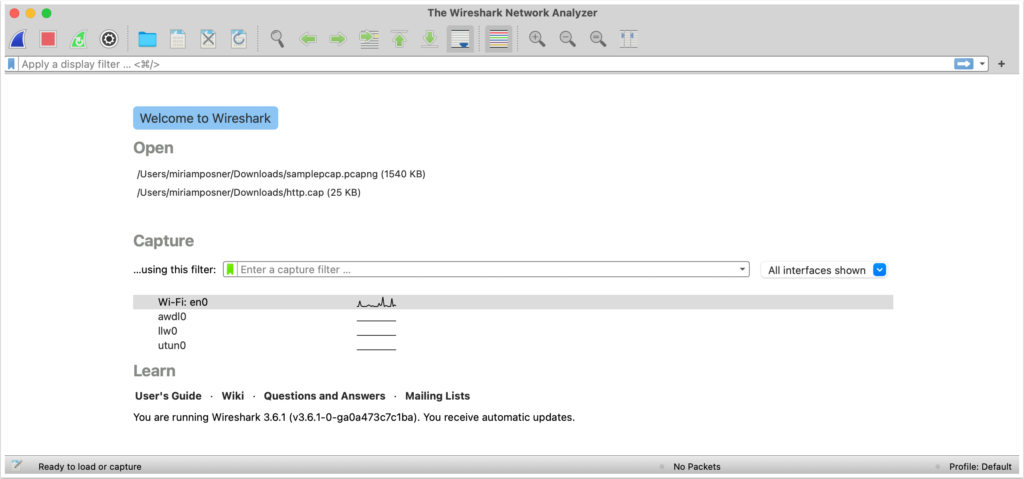The image size is (1024, 479).
Task: Click the Find a packet magnifier icon
Action: click(277, 39)
